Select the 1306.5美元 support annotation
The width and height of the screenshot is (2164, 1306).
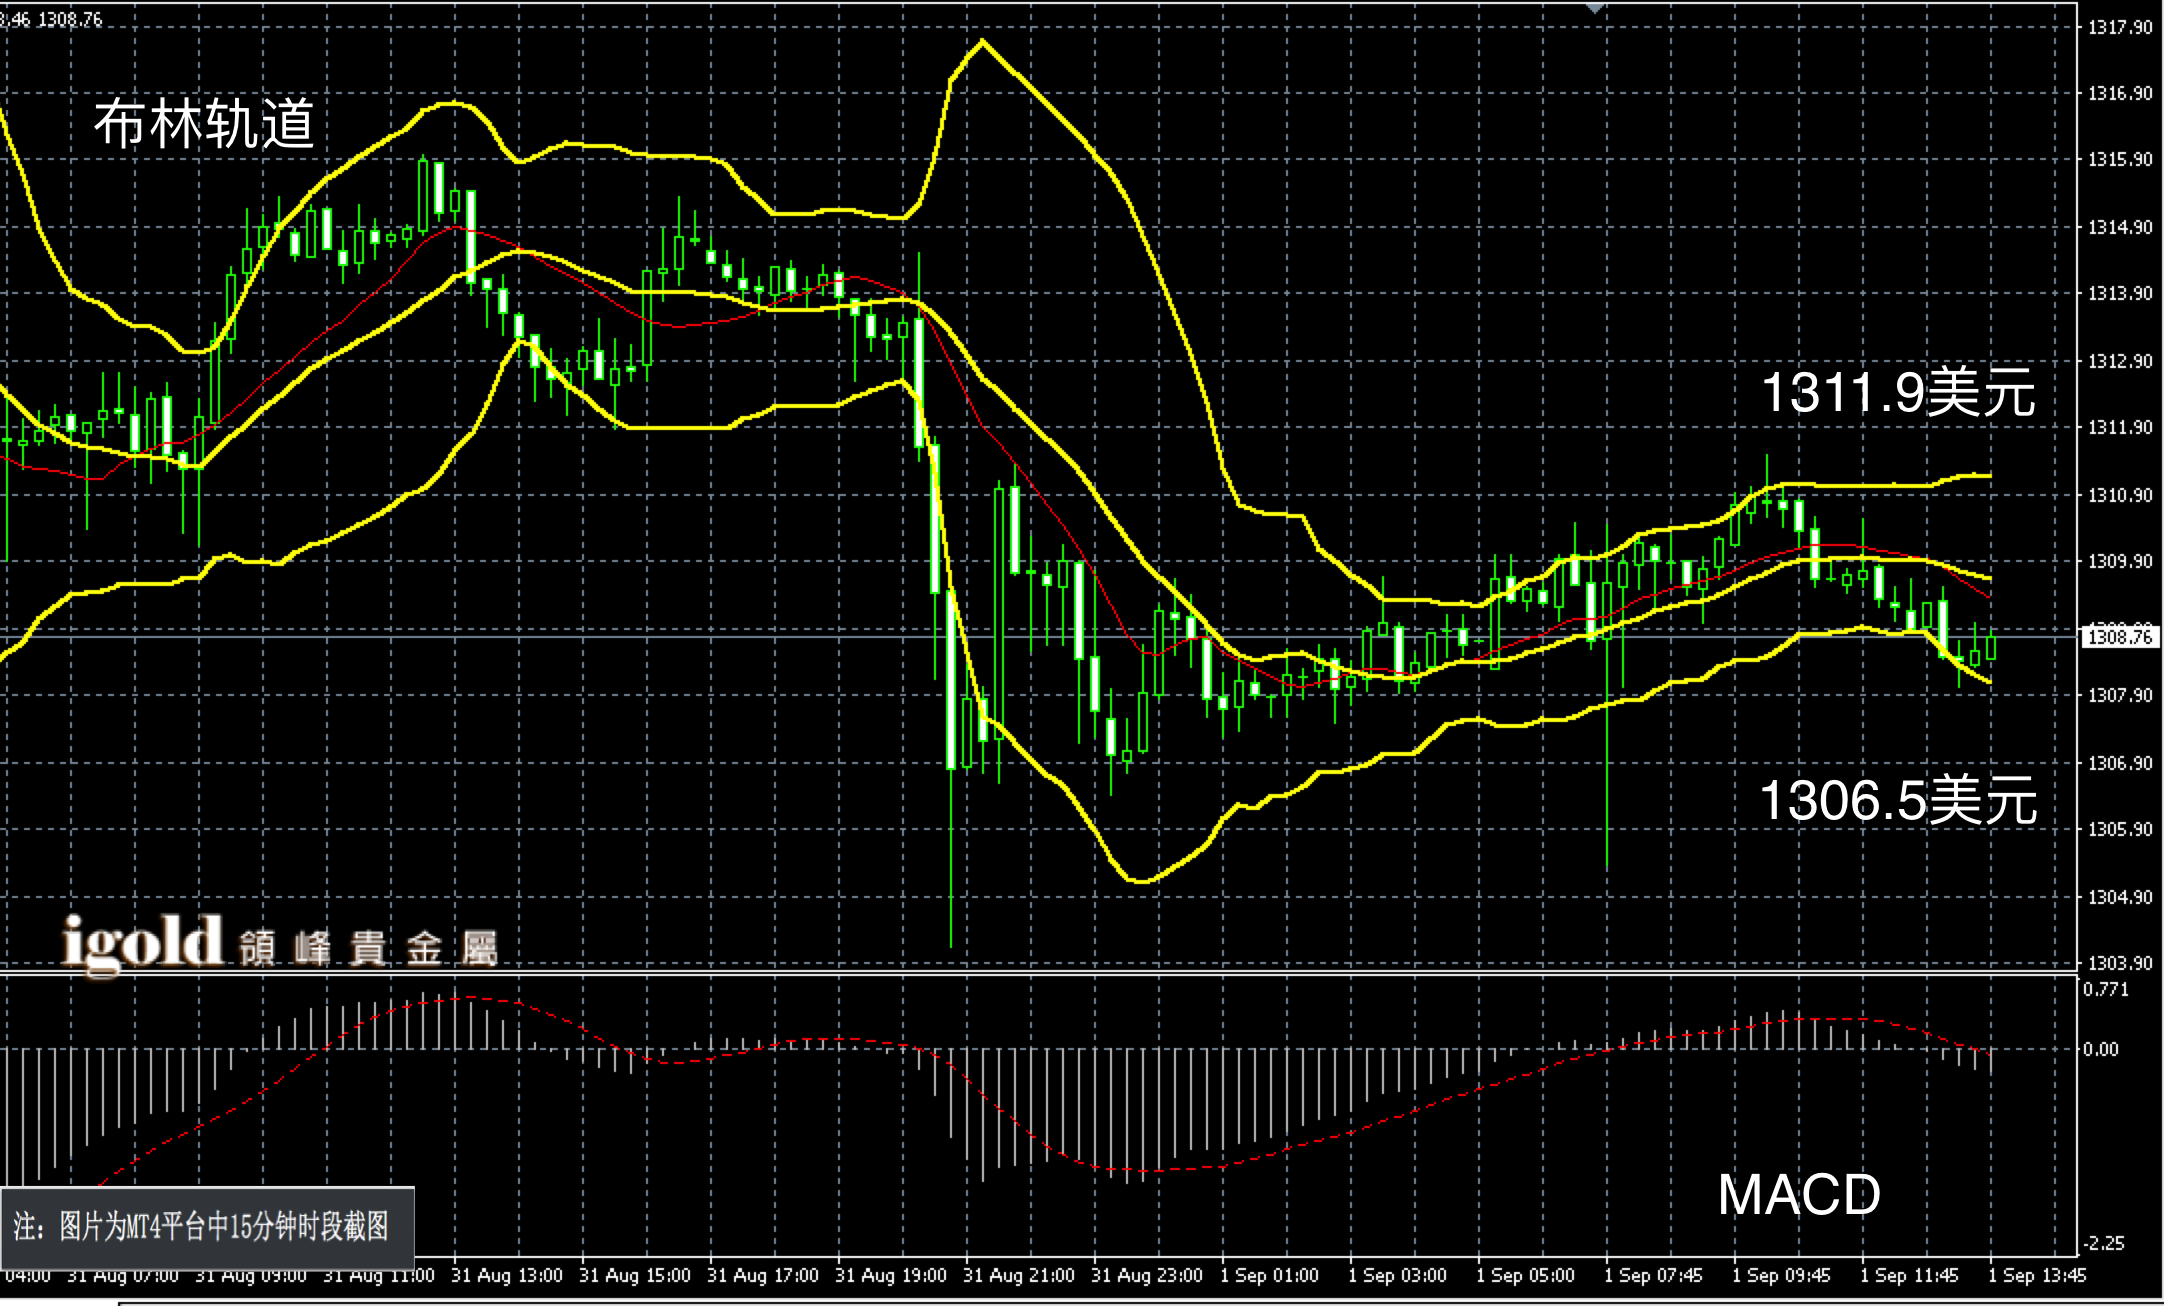click(x=1897, y=801)
